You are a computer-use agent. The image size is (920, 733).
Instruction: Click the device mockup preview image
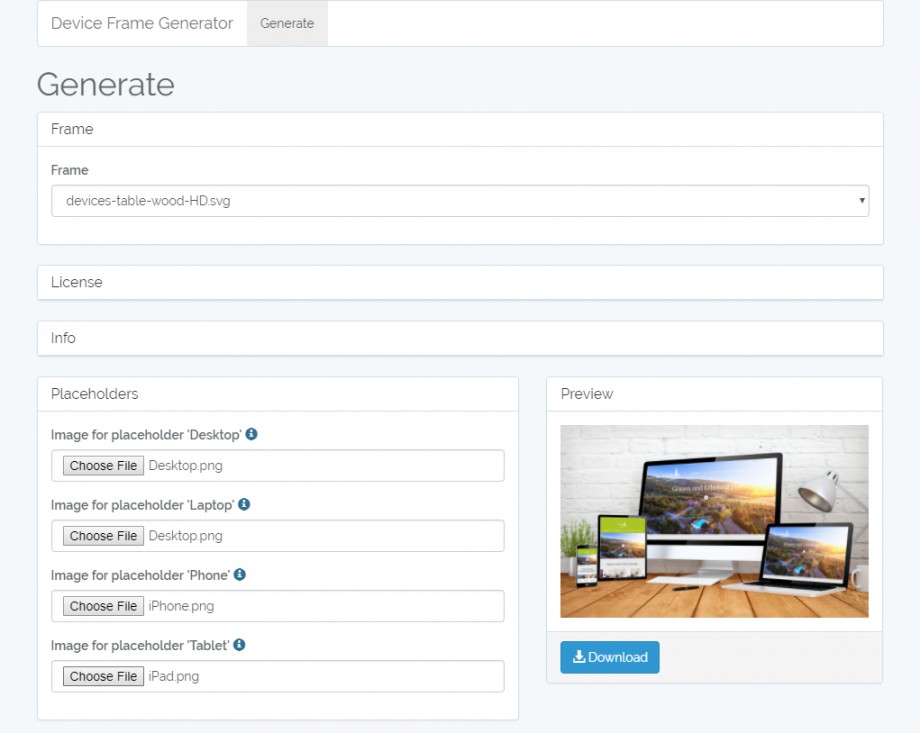click(714, 521)
